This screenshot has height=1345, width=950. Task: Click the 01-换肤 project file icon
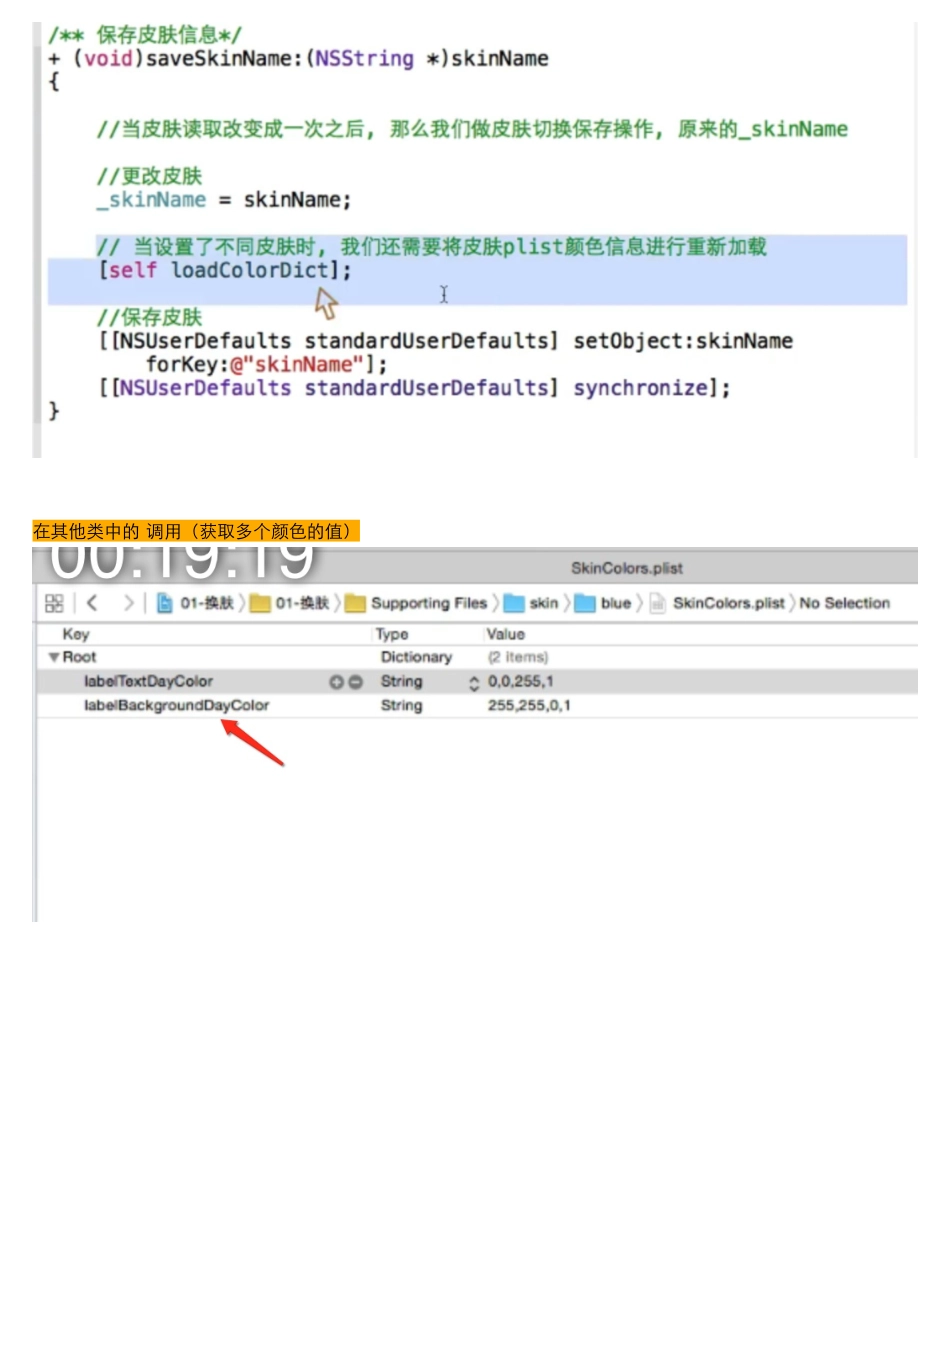[165, 603]
